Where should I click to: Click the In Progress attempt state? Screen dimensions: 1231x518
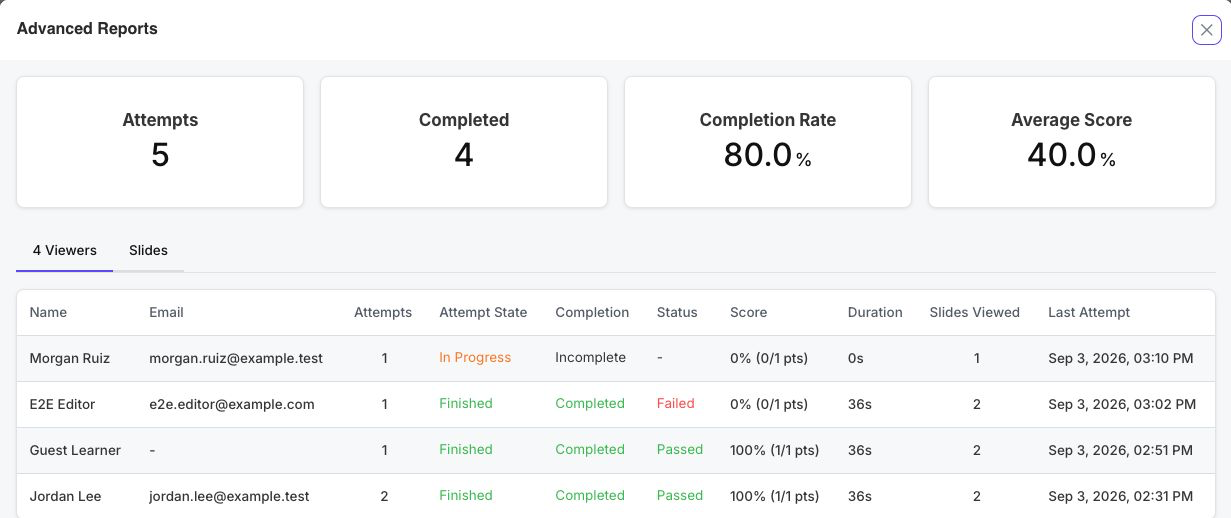pos(475,357)
